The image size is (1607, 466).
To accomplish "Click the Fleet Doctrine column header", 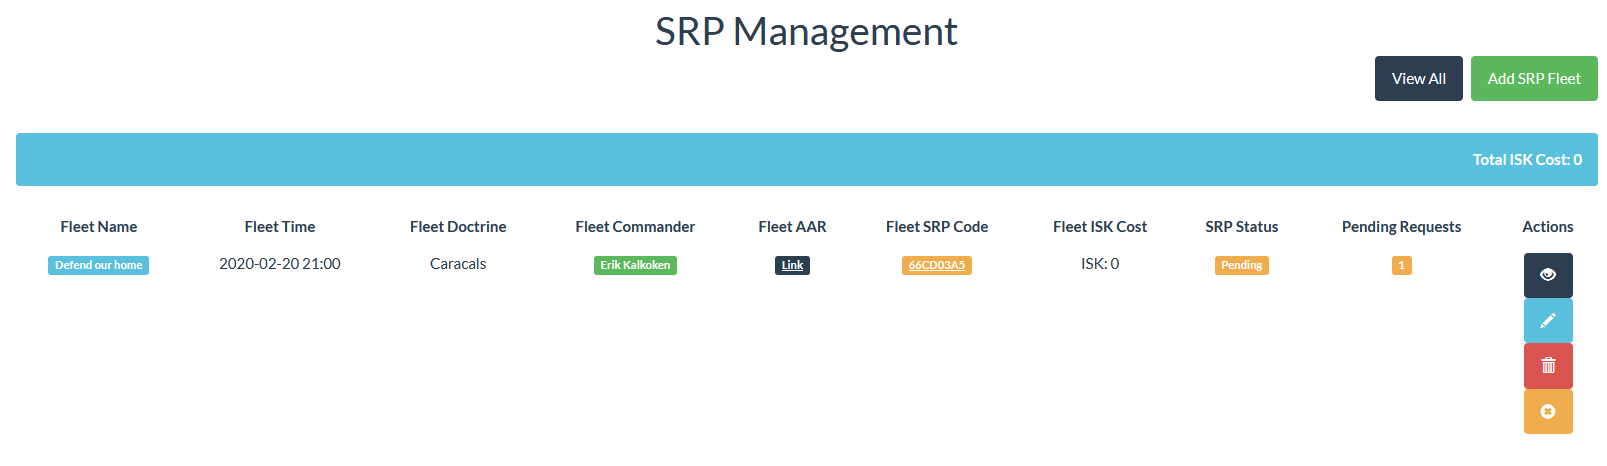I will pyautogui.click(x=458, y=227).
